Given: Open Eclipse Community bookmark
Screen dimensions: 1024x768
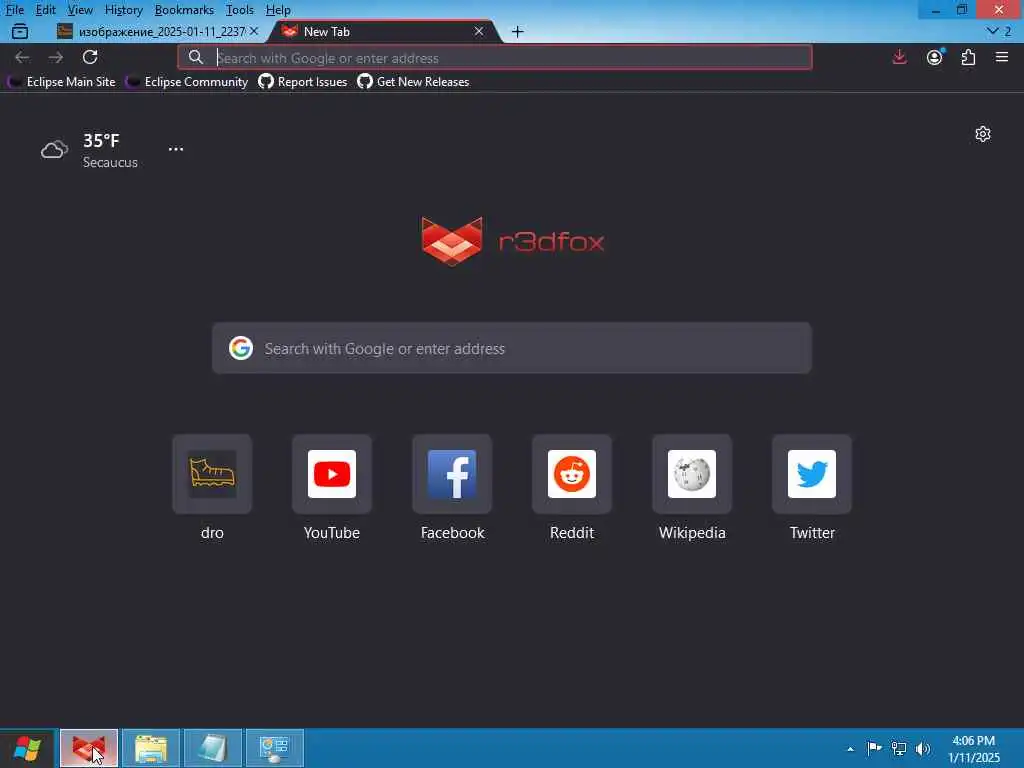Looking at the screenshot, I should (187, 82).
